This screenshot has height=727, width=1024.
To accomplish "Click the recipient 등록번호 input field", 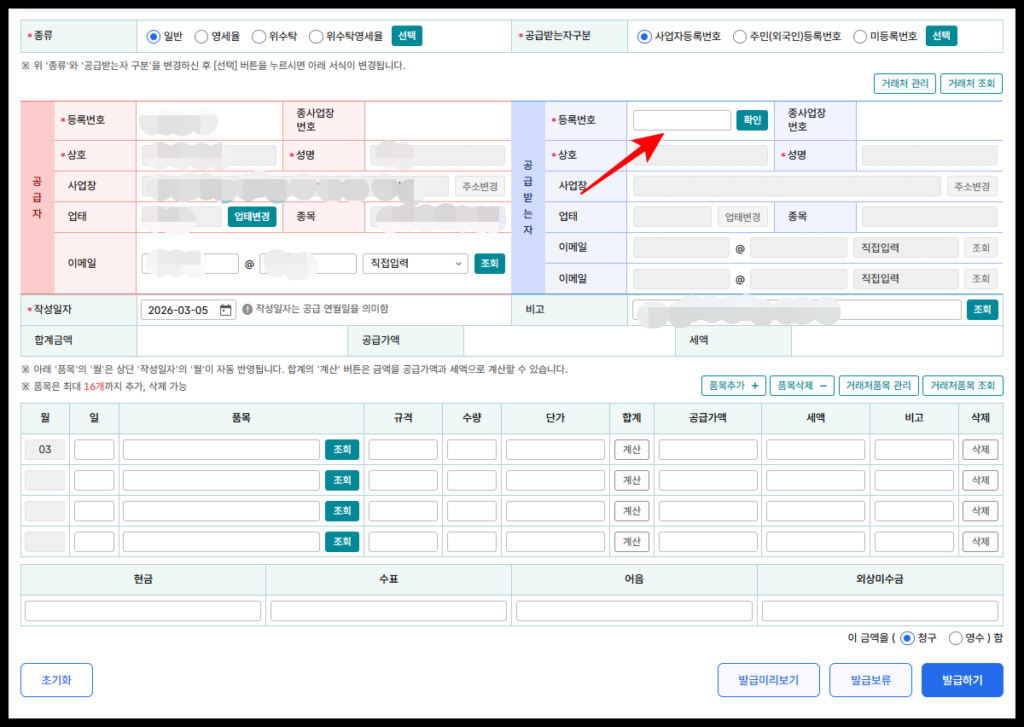I will pyautogui.click(x=681, y=120).
